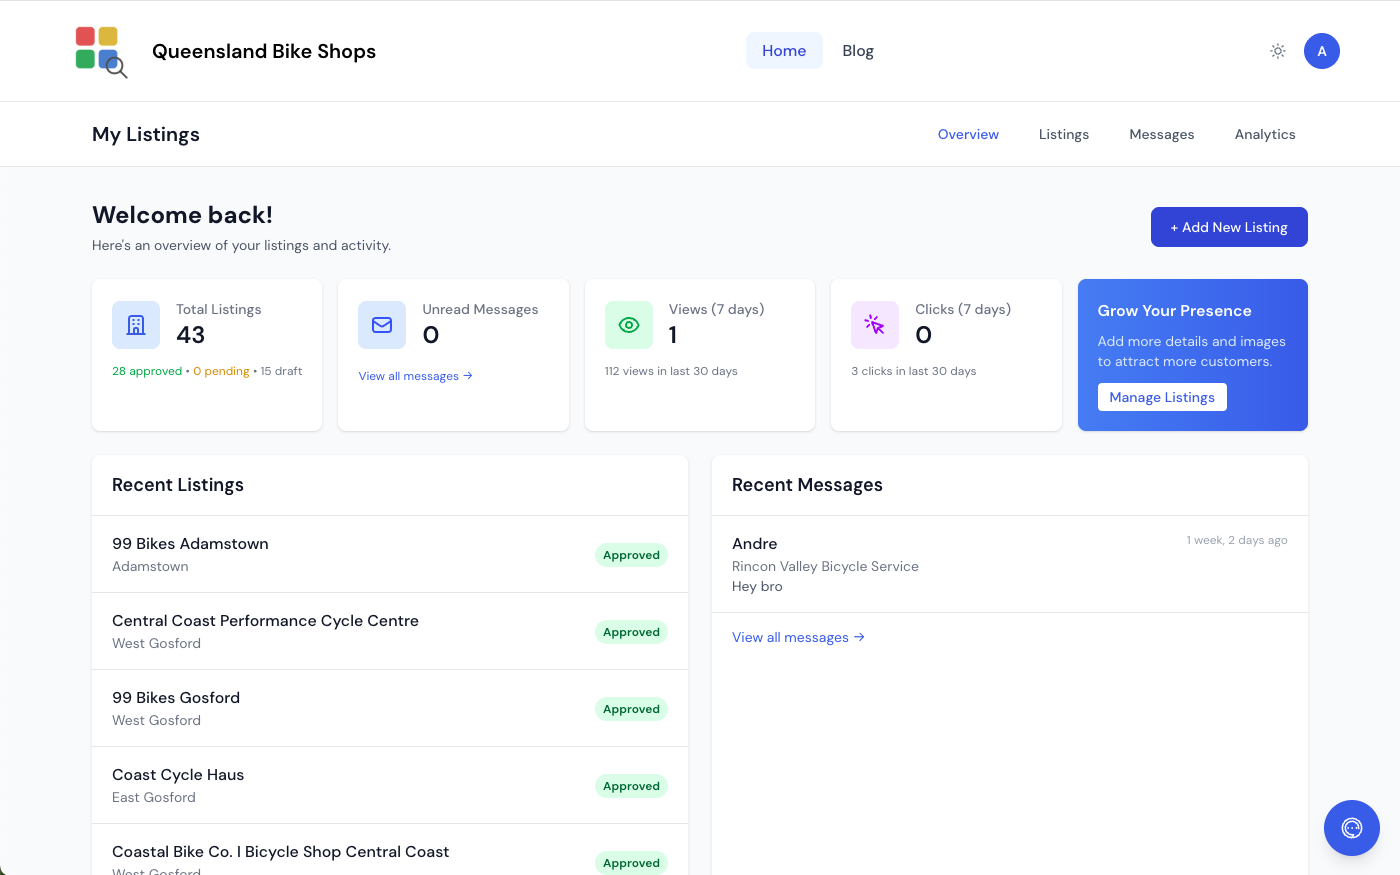This screenshot has height=875, width=1400.
Task: Open the Messages tab
Action: (x=1161, y=133)
